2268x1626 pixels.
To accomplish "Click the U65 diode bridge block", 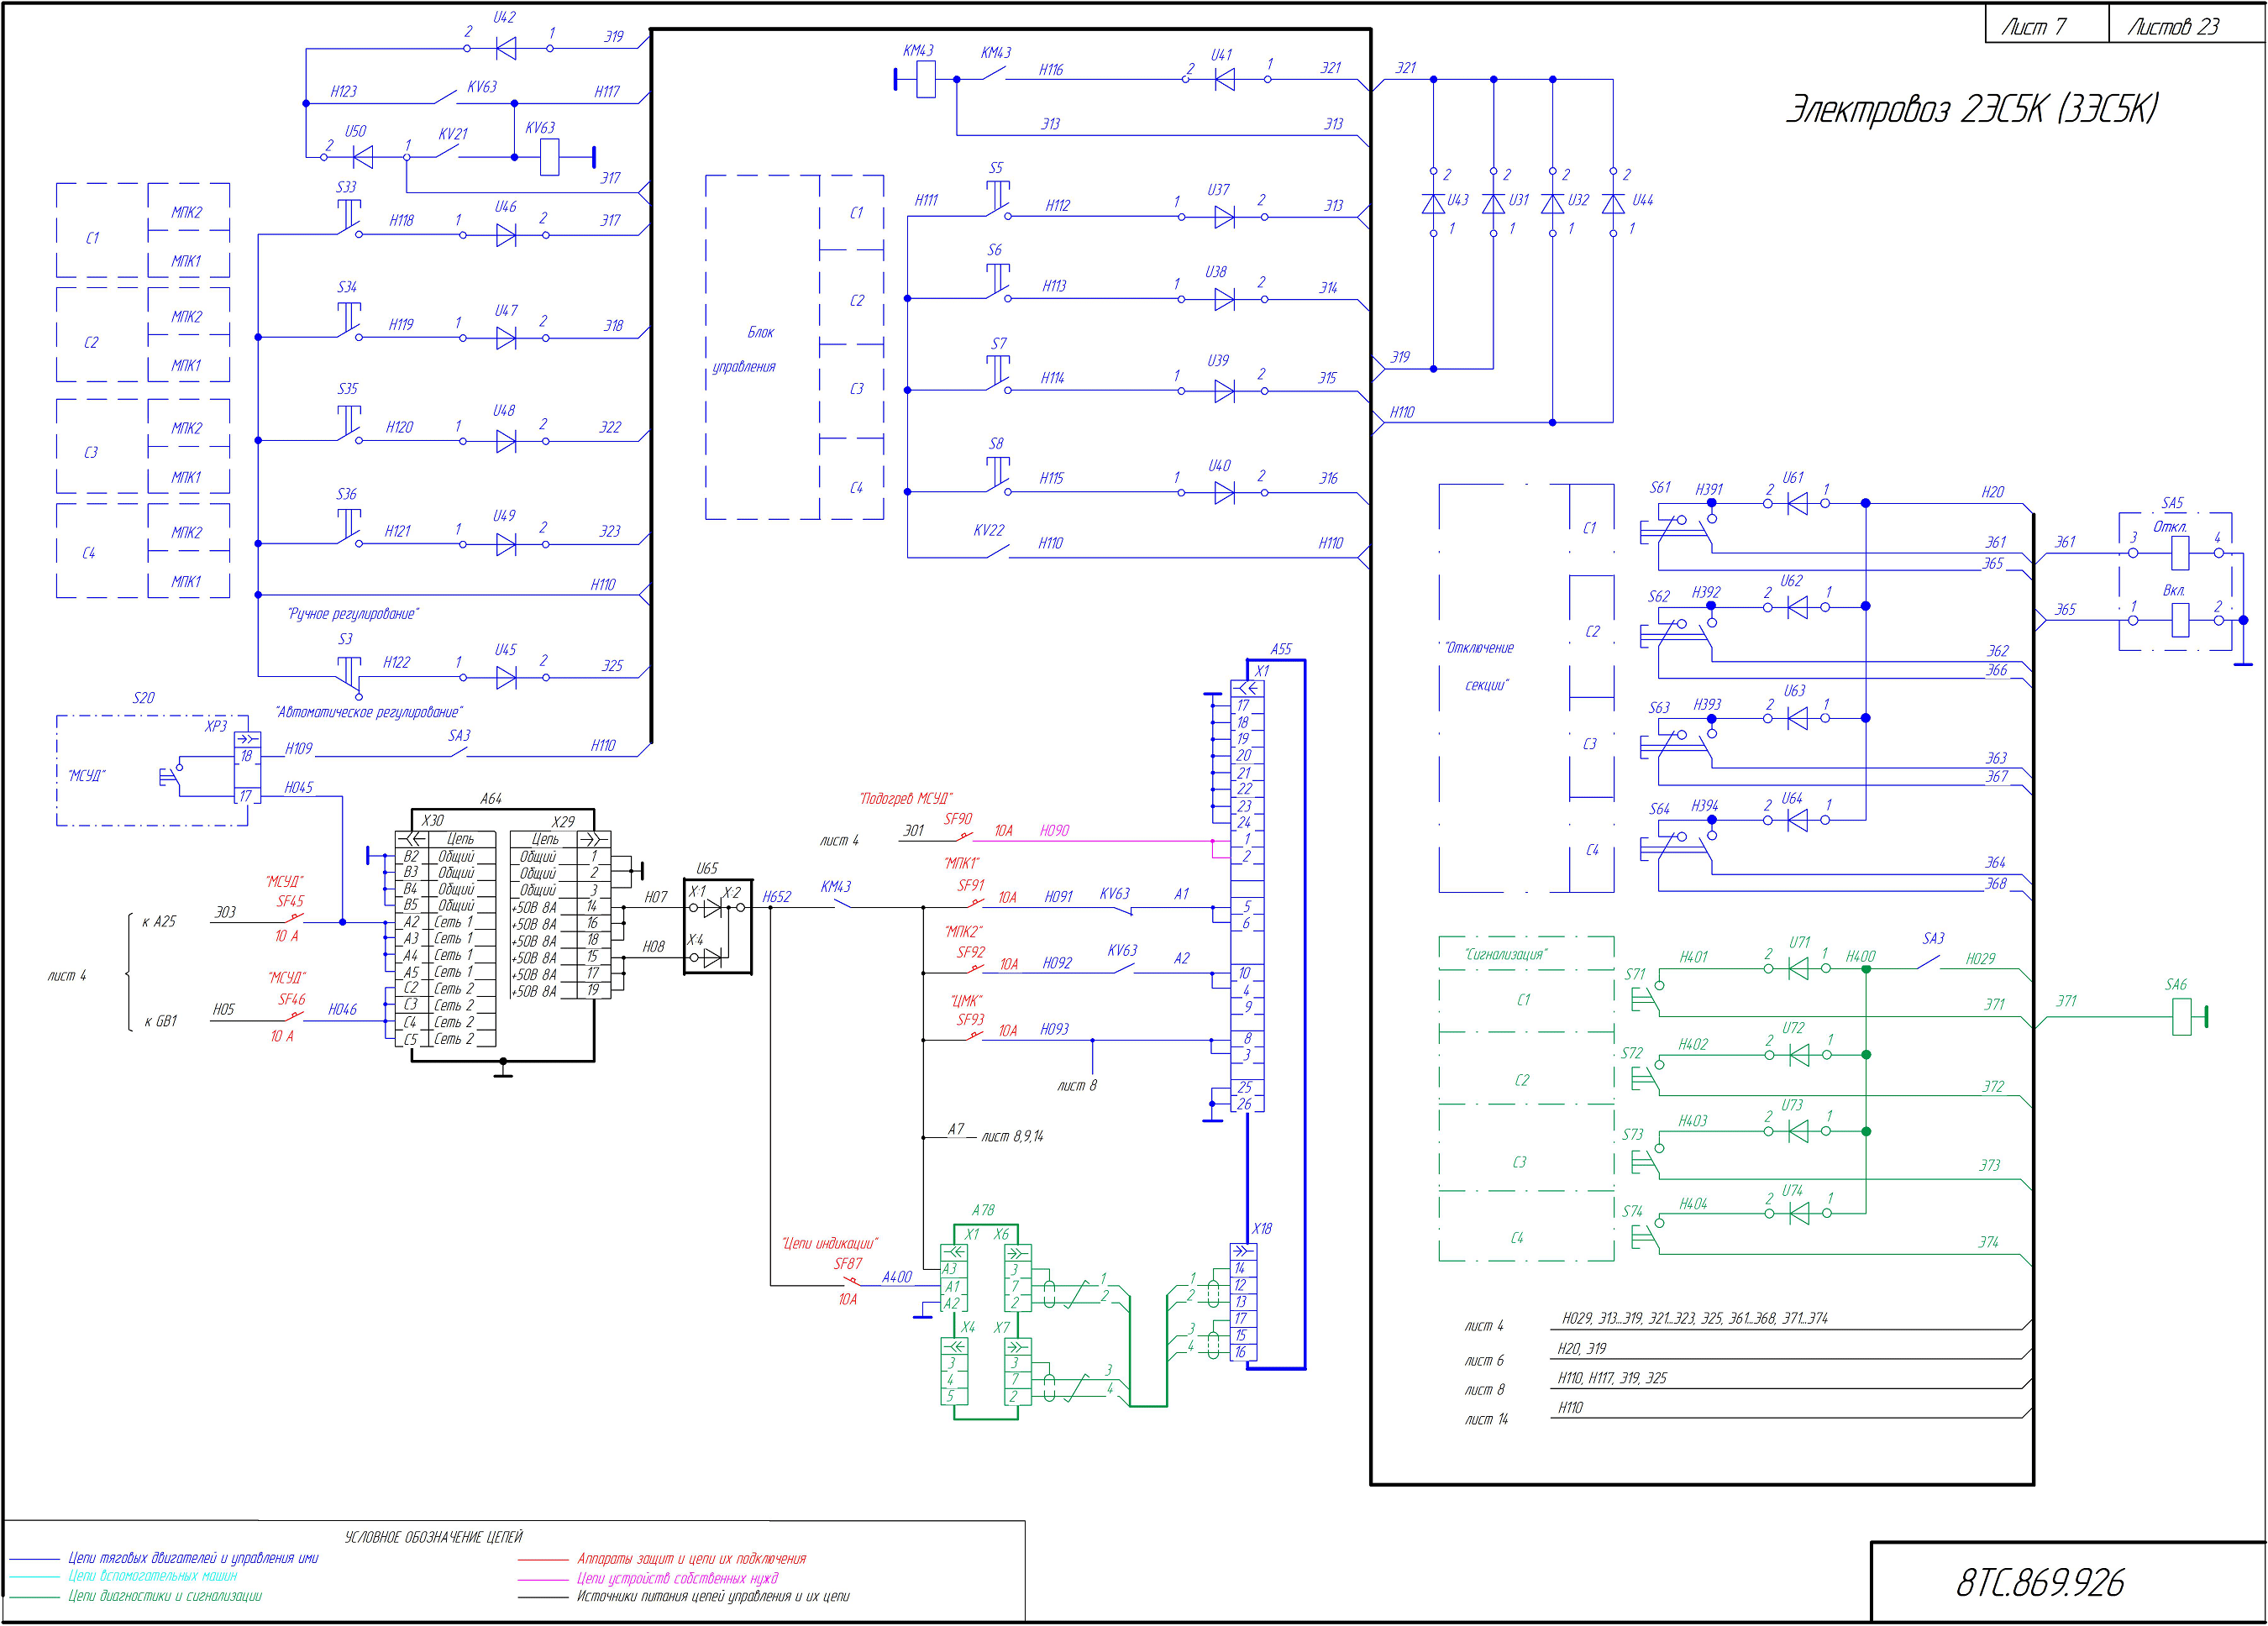I will pos(718,926).
